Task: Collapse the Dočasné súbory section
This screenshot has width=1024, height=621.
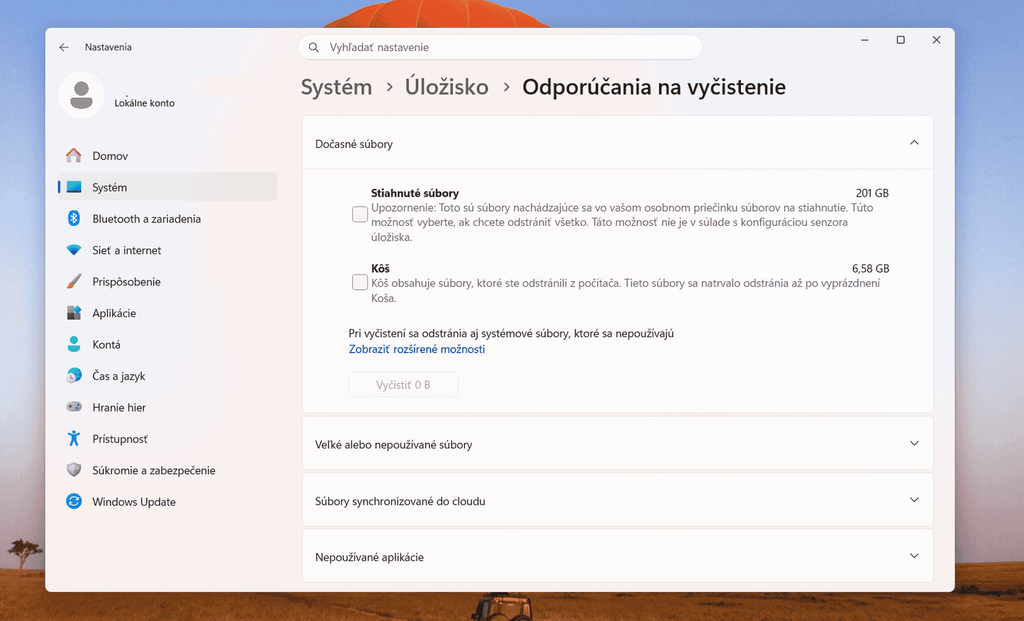Action: (x=914, y=143)
